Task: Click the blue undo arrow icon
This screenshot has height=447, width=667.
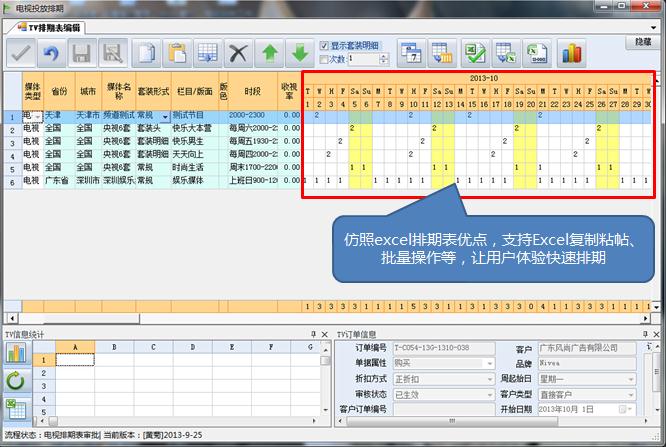Action: 51,53
